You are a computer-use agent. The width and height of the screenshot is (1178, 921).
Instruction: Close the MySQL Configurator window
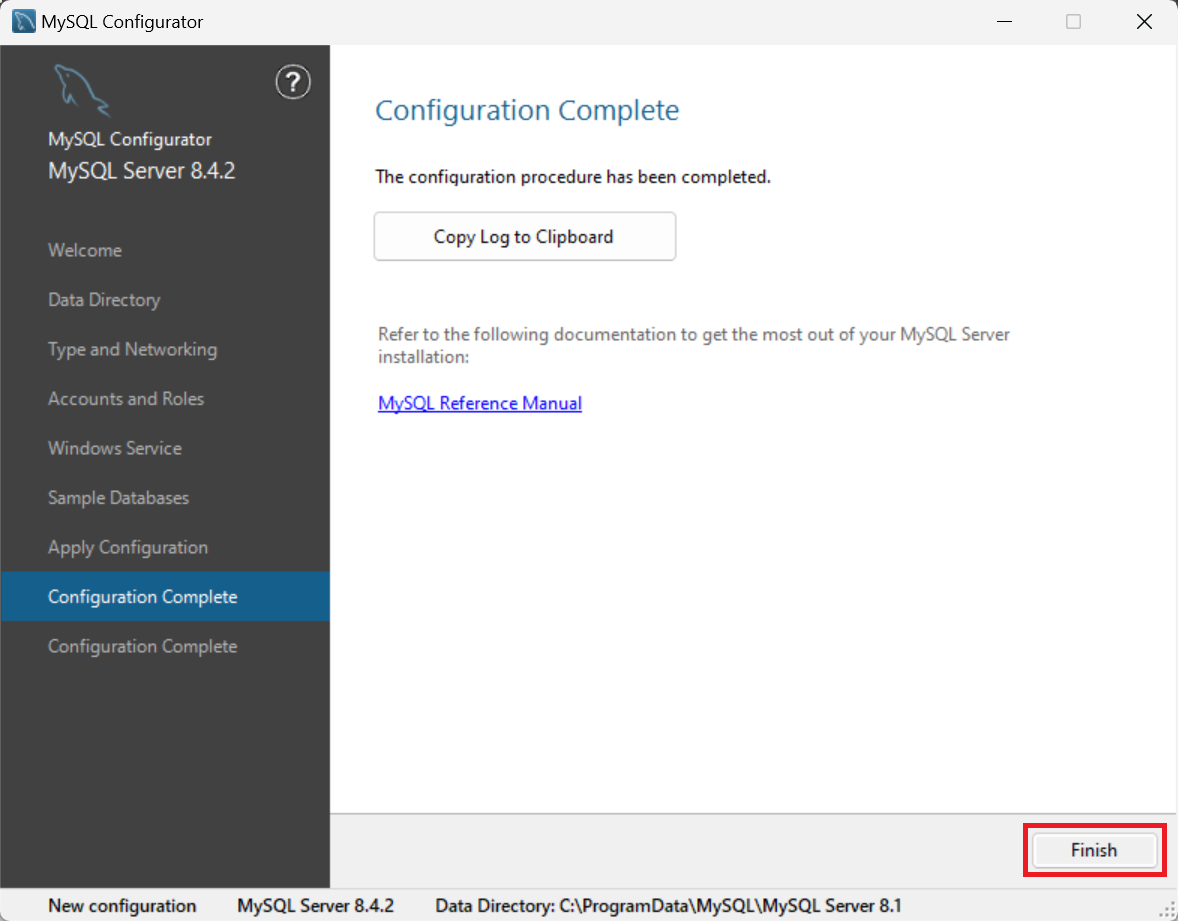(1144, 22)
